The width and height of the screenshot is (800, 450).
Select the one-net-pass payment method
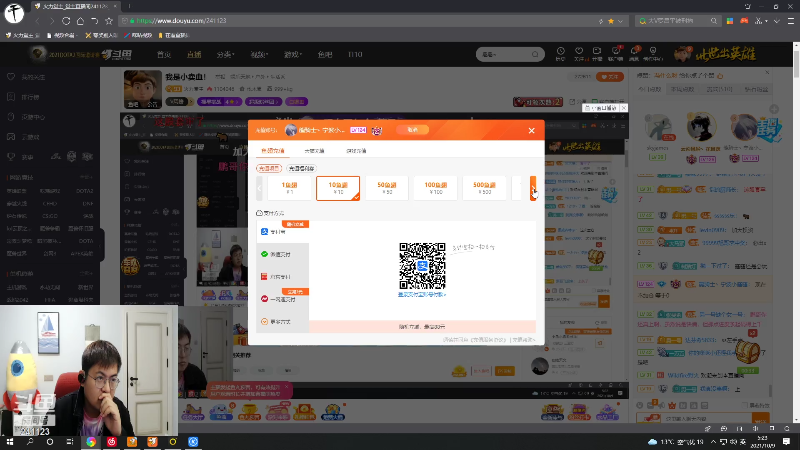[x=283, y=299]
